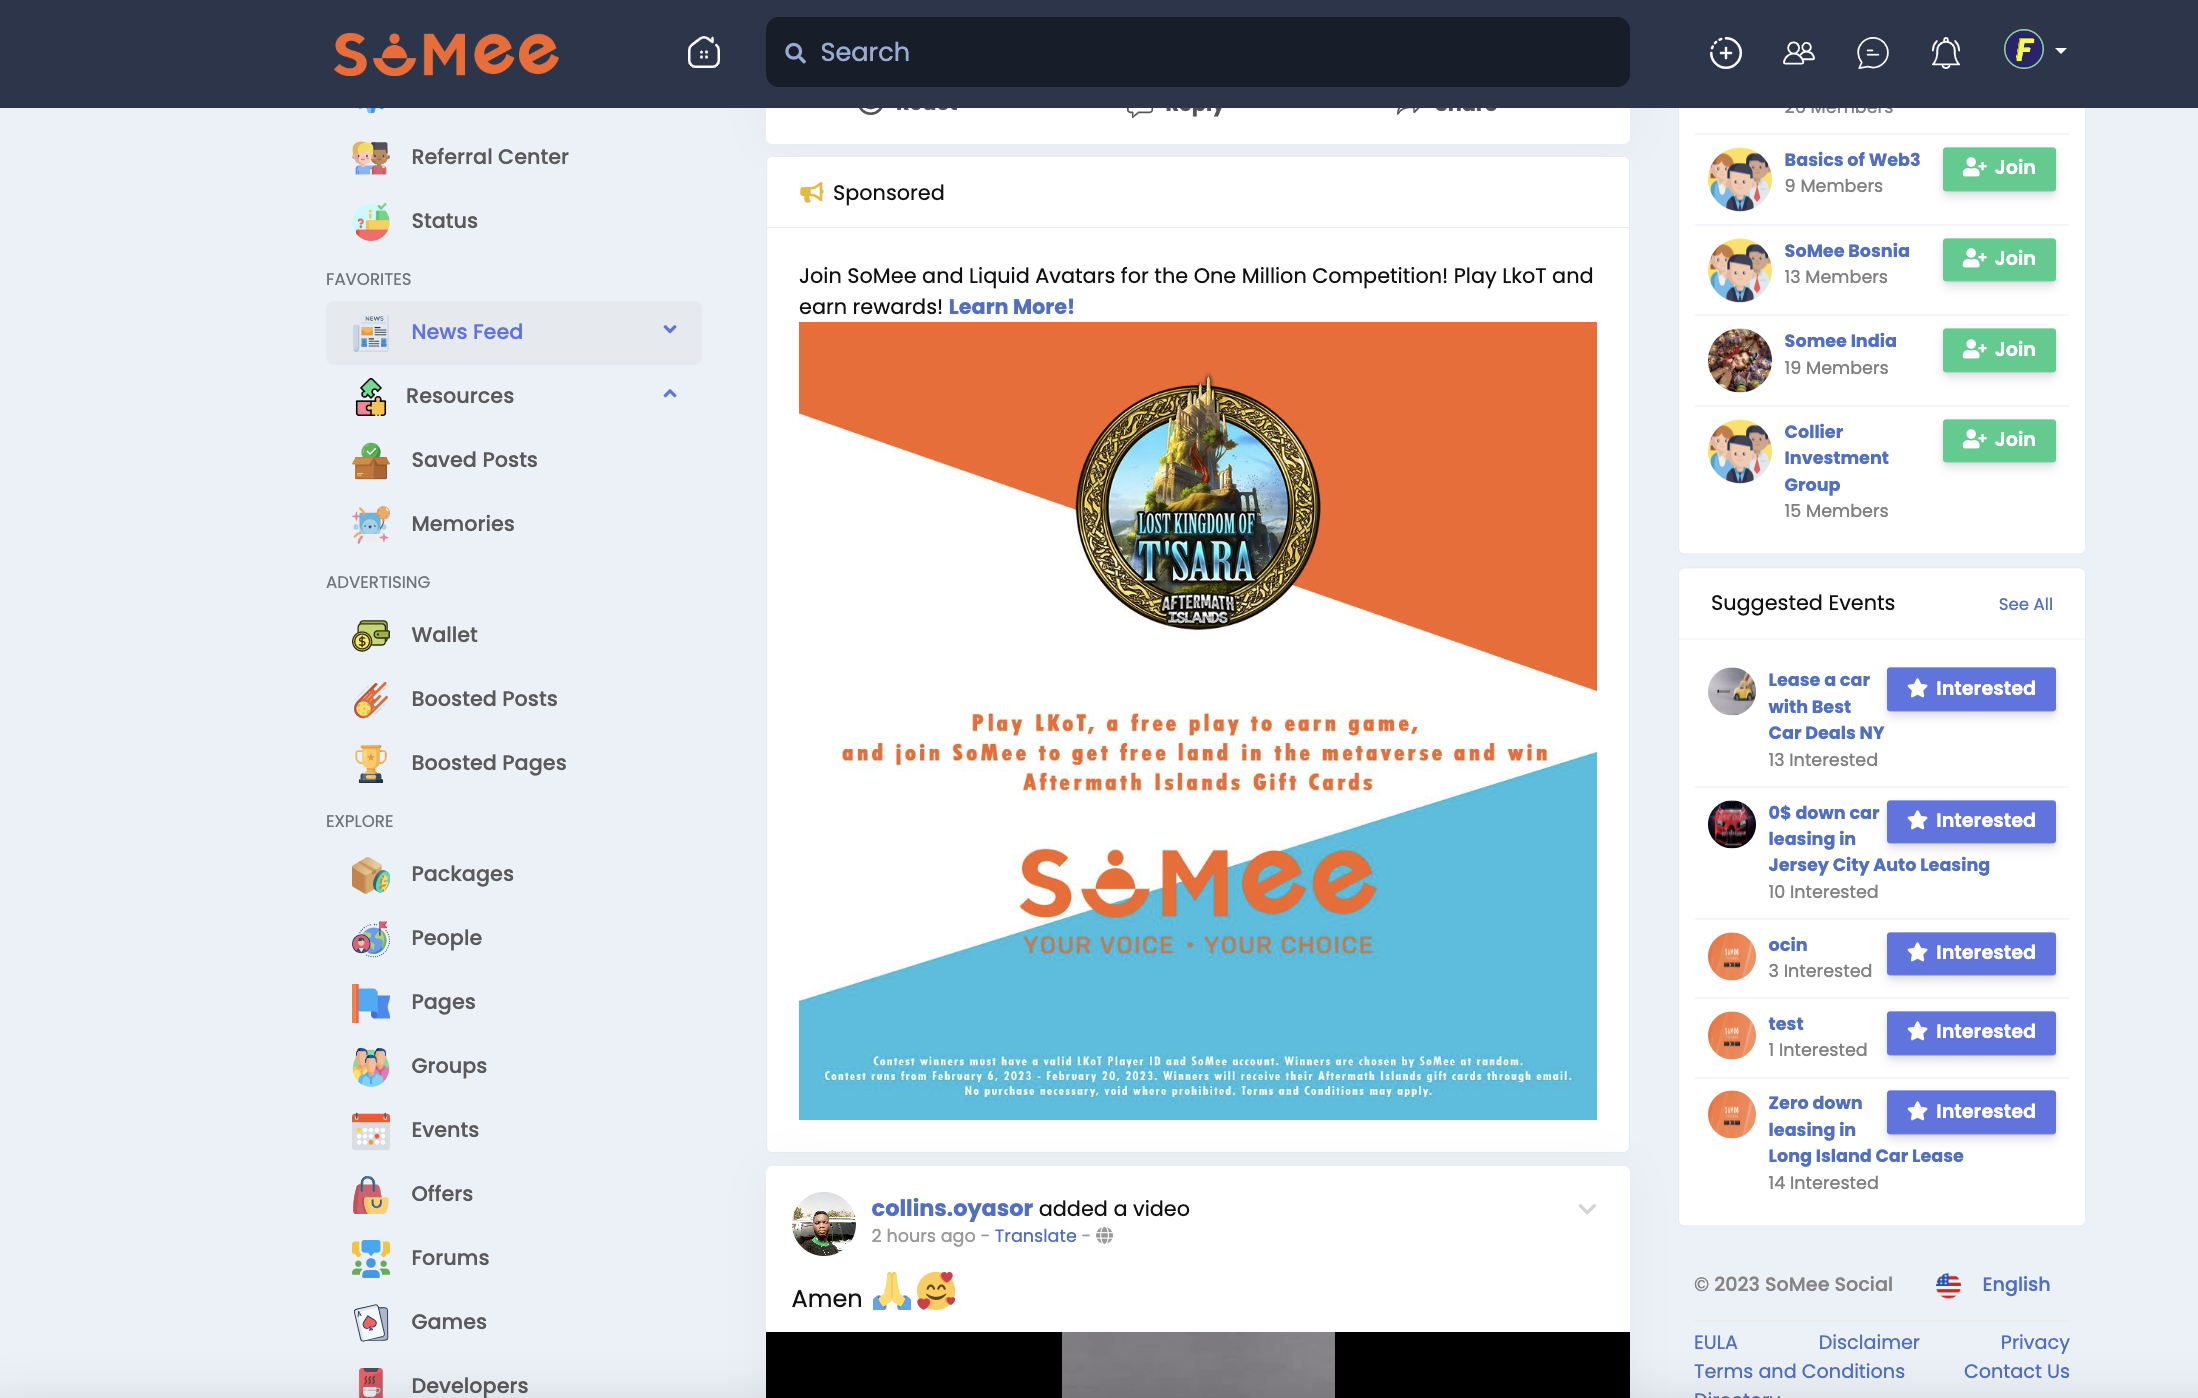Click the Sponsored megaphone icon
2198x1398 pixels.
pyautogui.click(x=811, y=192)
